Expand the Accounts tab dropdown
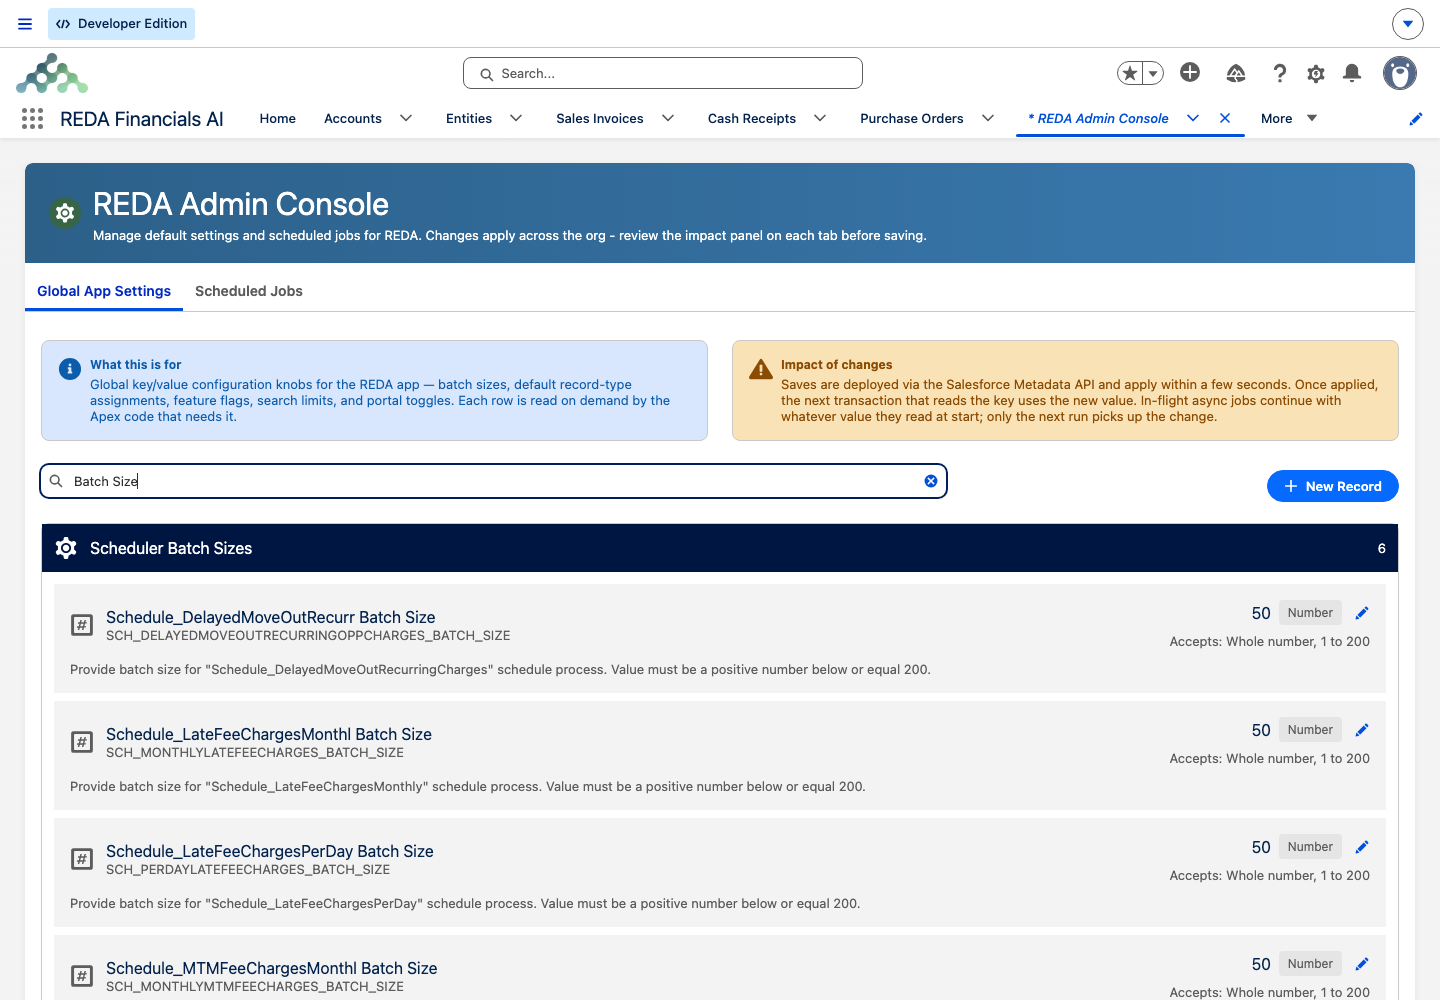The width and height of the screenshot is (1440, 1000). click(x=406, y=118)
